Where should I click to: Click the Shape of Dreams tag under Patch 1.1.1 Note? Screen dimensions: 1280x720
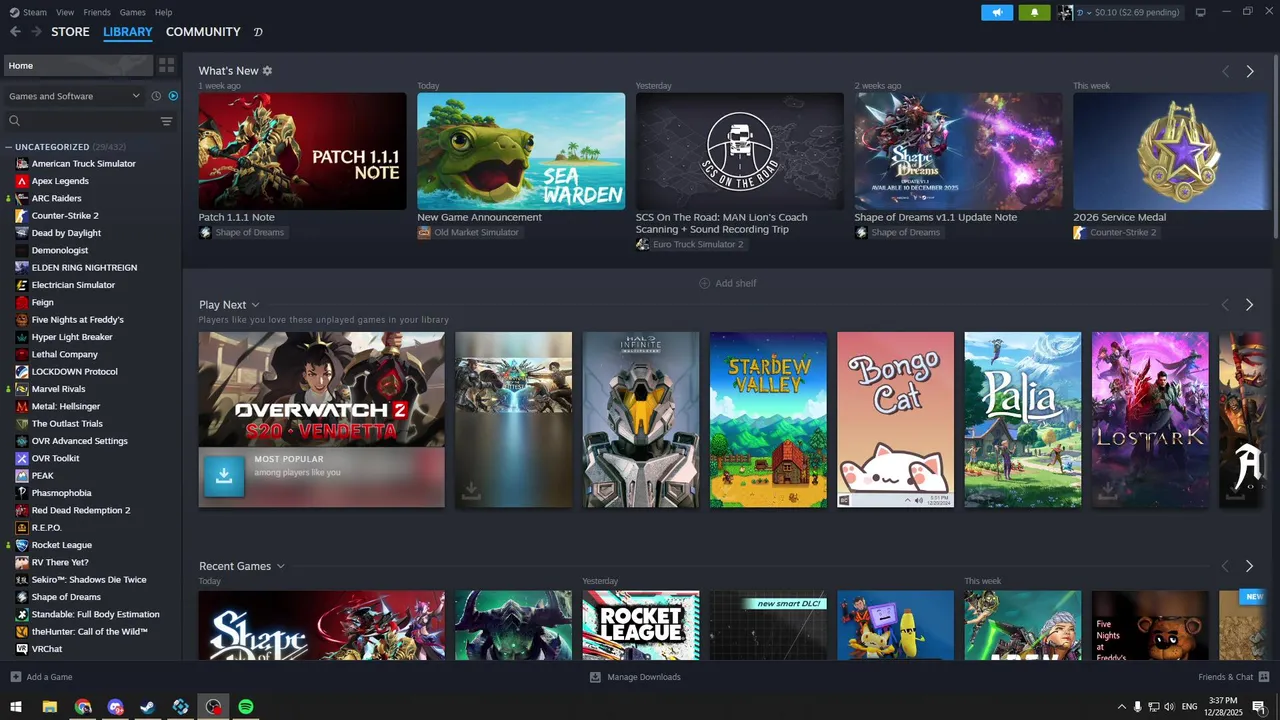pos(242,232)
